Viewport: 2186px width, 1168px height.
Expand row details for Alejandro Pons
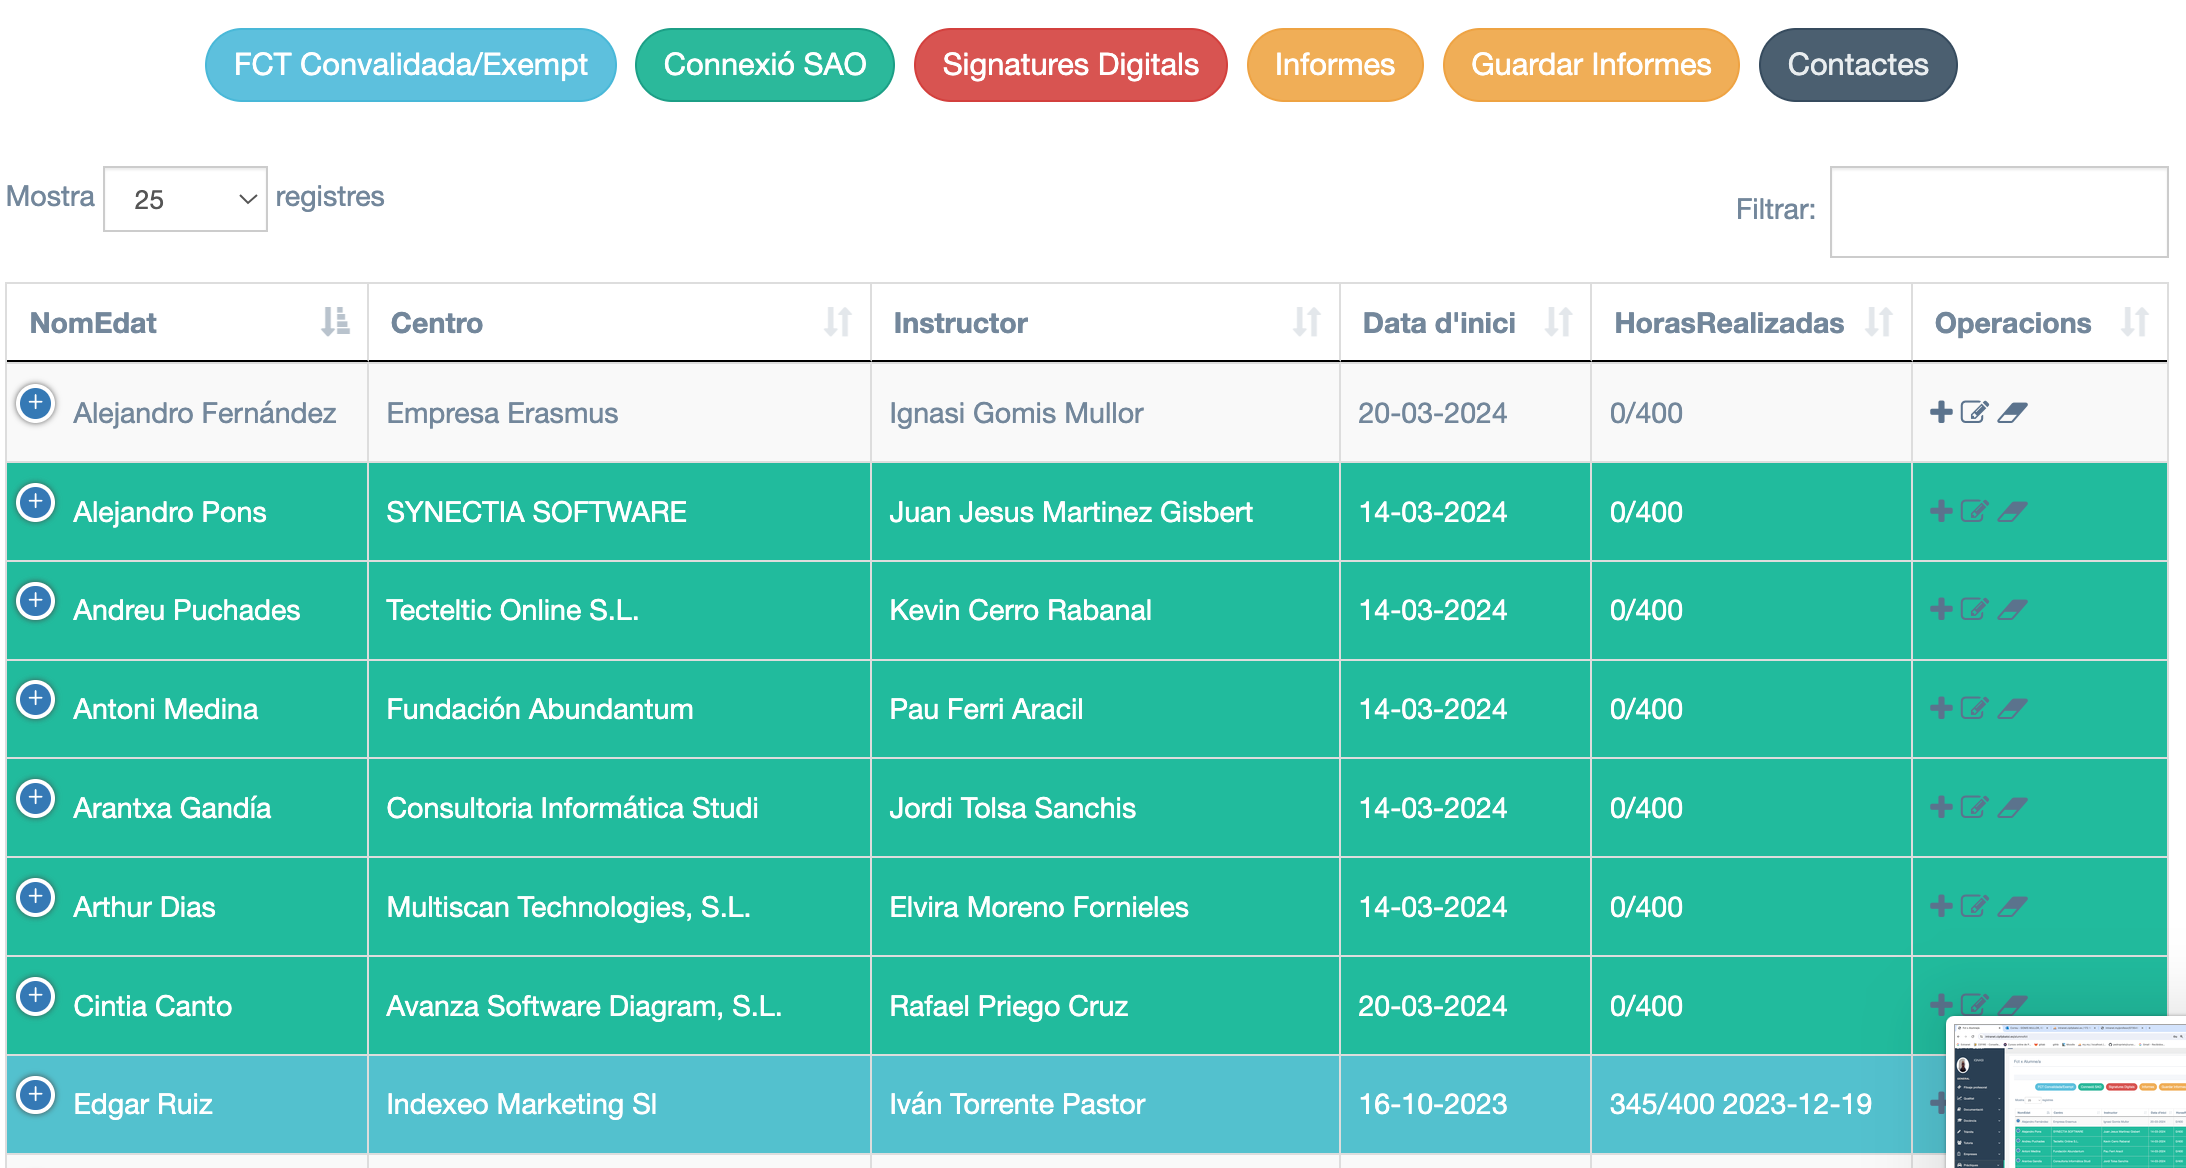pyautogui.click(x=36, y=502)
